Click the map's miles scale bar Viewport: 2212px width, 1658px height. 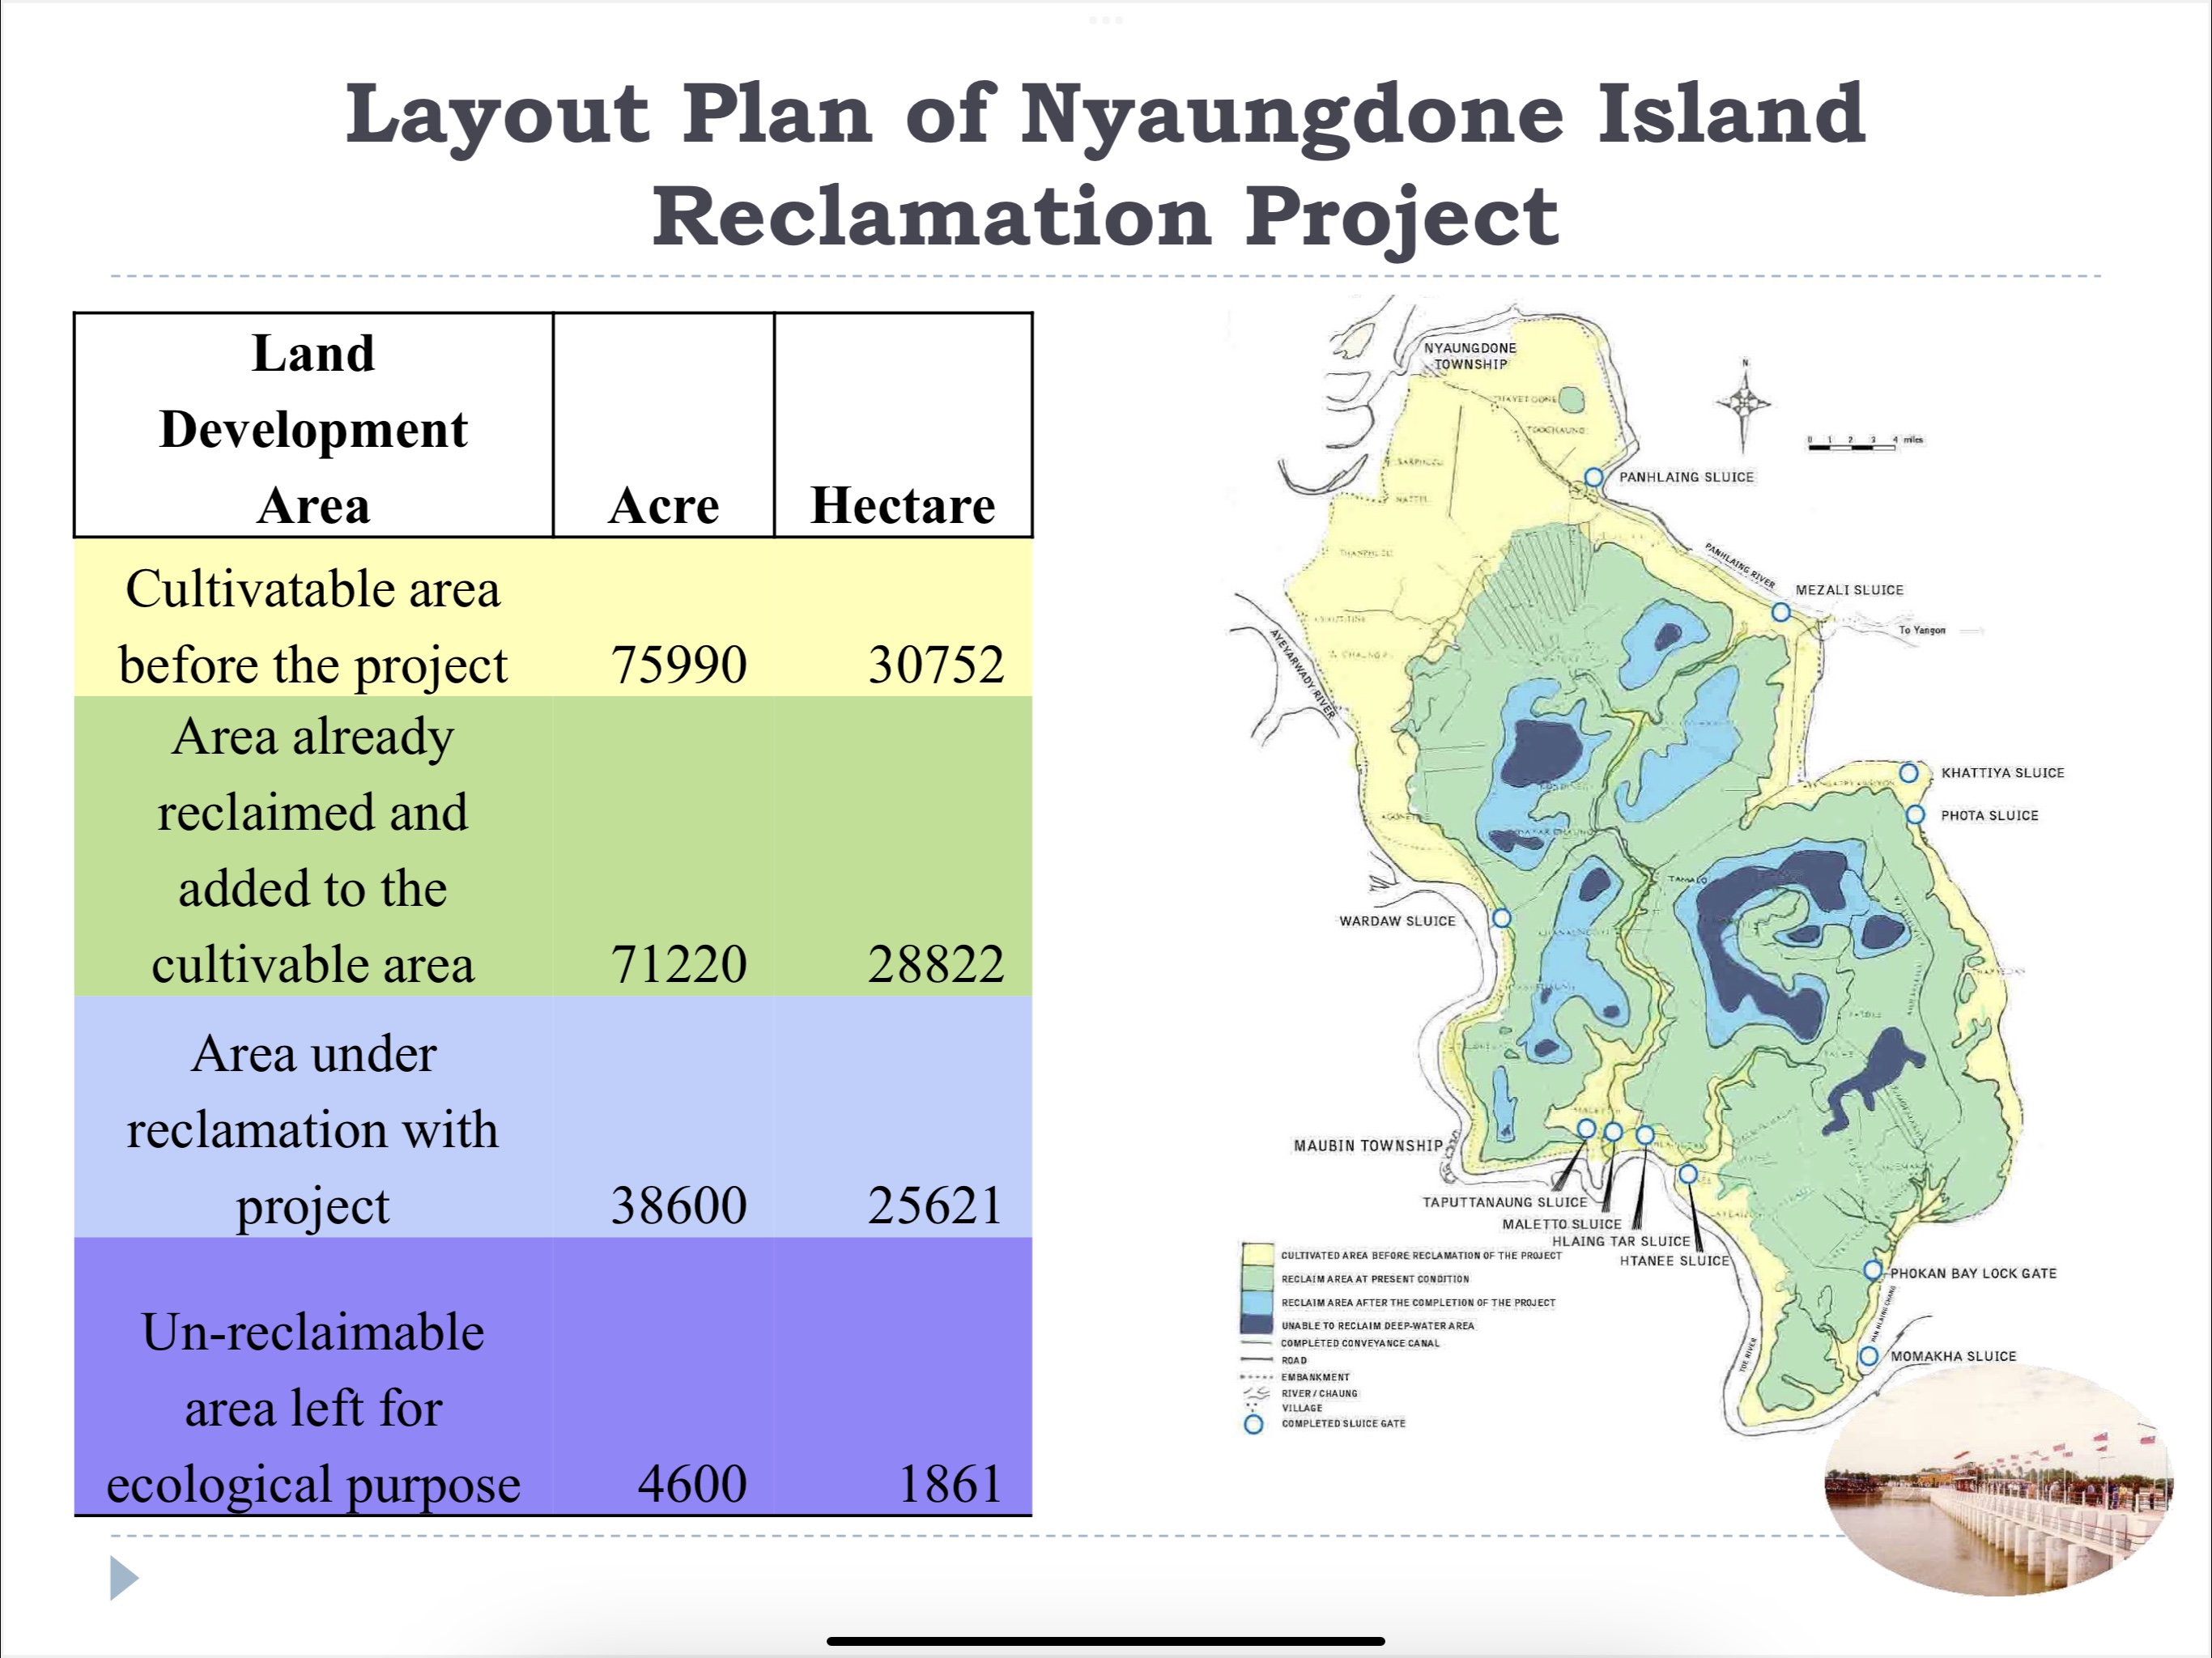tap(1851, 447)
